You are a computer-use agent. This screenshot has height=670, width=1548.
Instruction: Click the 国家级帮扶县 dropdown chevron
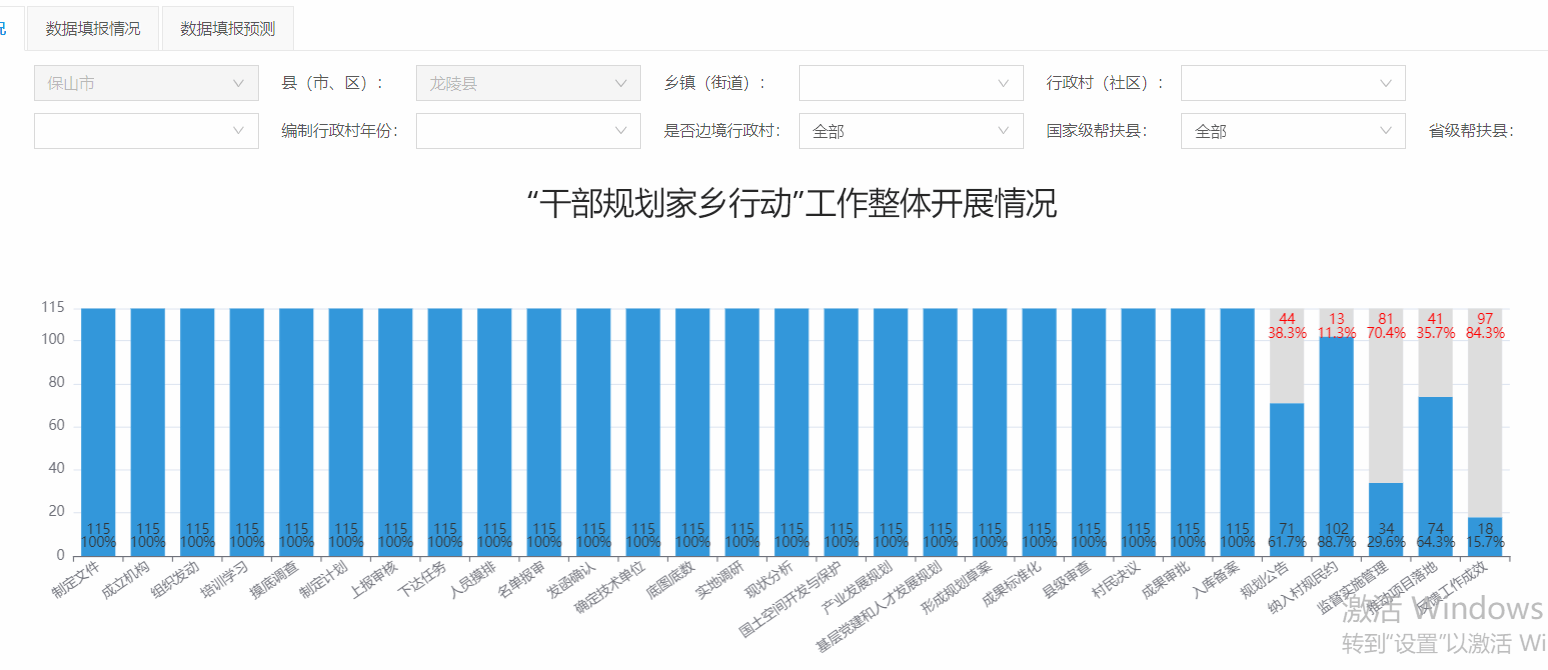point(1385,131)
